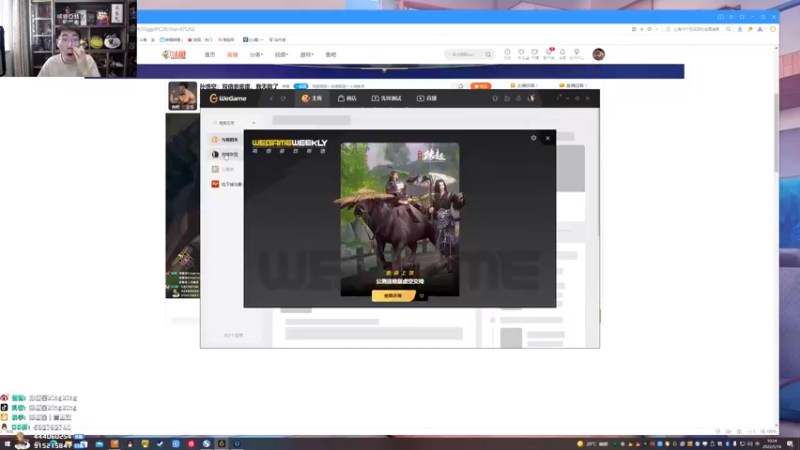Open Huya 直播 nav item
This screenshot has width=800, height=450.
click(232, 55)
